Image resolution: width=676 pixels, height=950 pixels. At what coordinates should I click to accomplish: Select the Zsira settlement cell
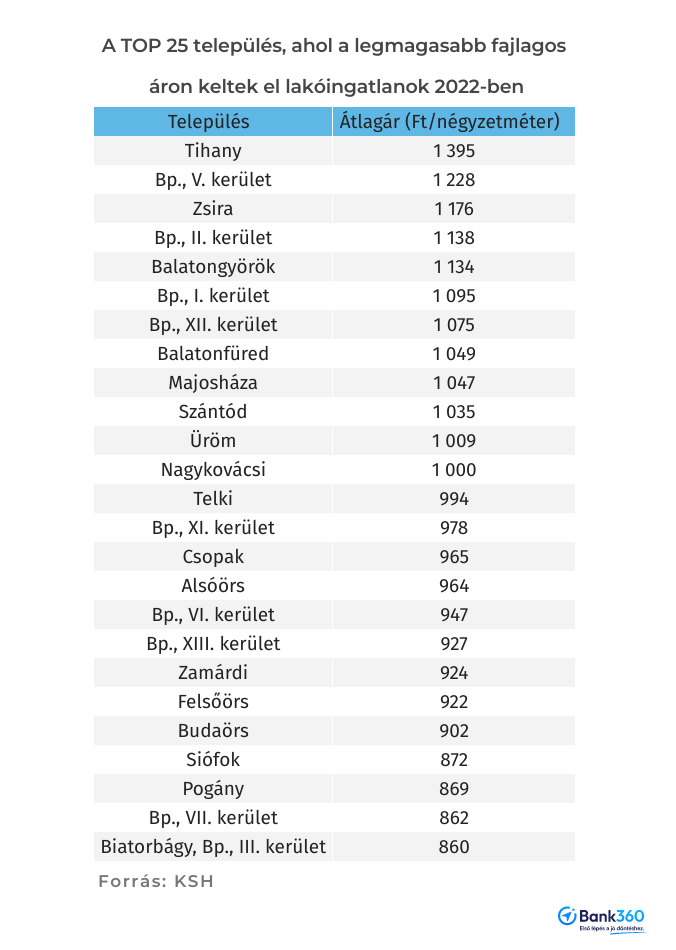(213, 209)
